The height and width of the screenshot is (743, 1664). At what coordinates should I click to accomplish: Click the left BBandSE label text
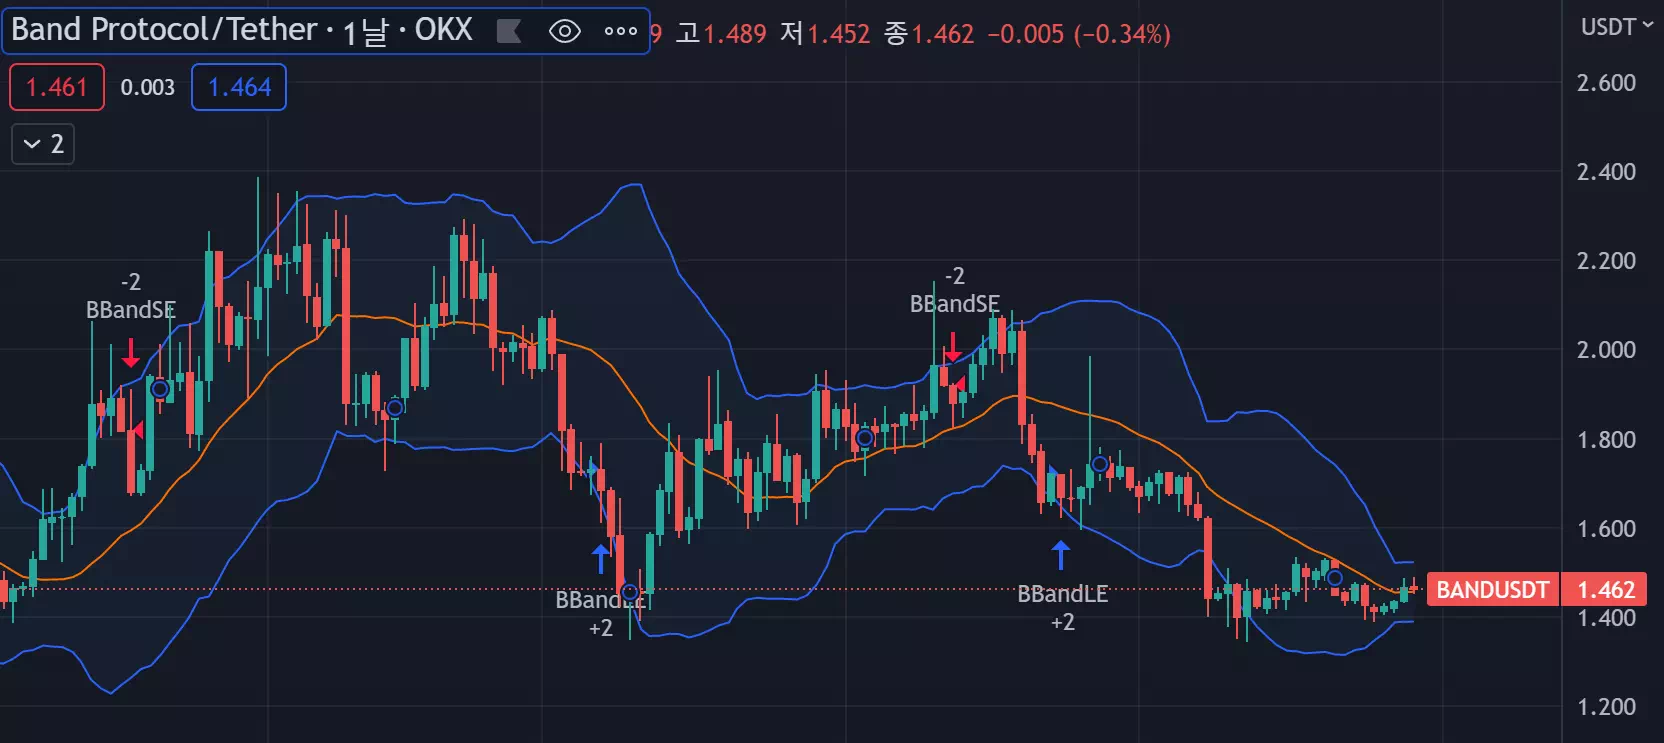coord(131,310)
